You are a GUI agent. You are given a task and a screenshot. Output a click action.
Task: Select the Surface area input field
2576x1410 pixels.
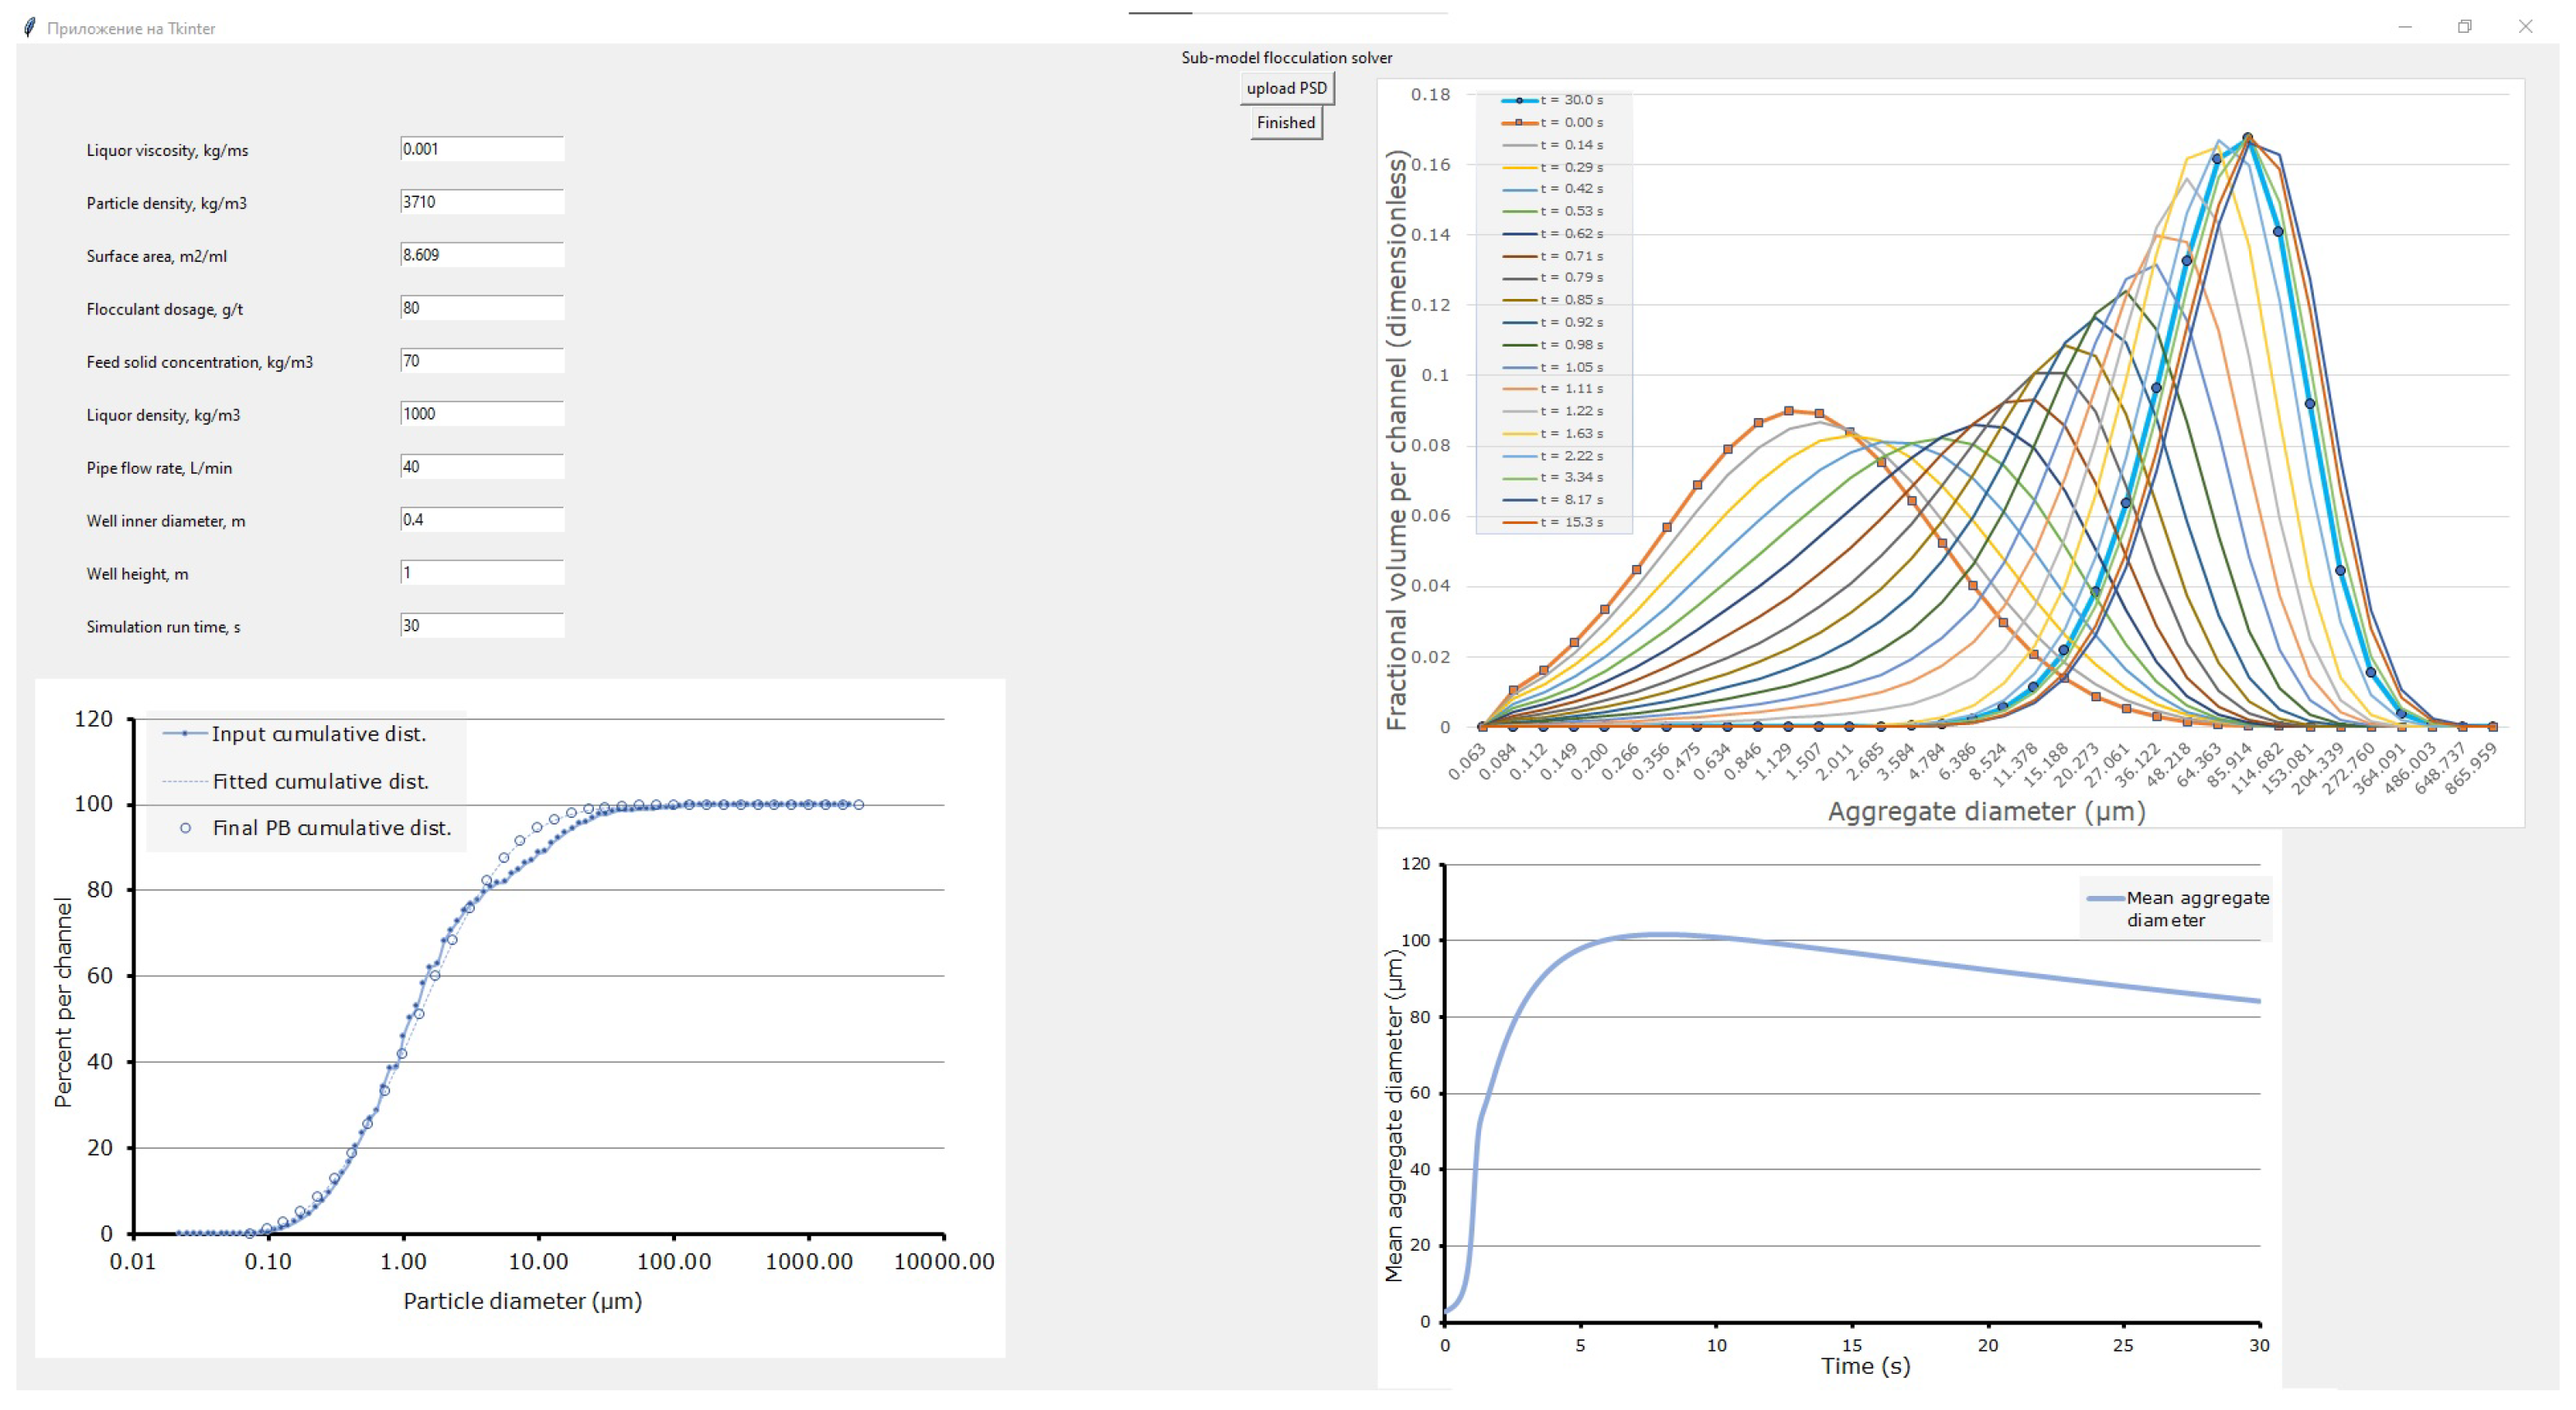[x=481, y=255]
